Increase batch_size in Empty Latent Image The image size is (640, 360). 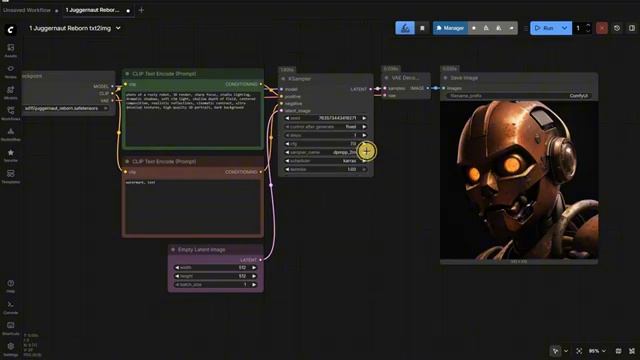pyautogui.click(x=254, y=285)
